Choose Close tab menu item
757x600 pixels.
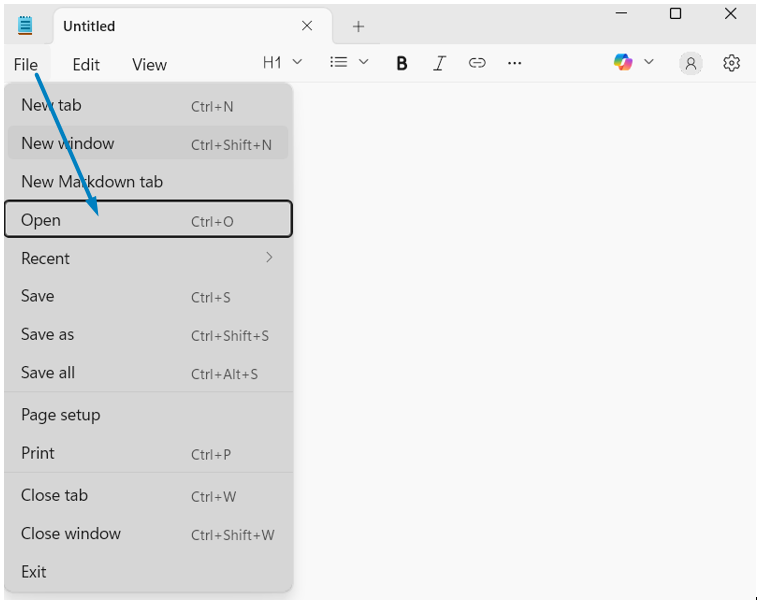point(148,495)
